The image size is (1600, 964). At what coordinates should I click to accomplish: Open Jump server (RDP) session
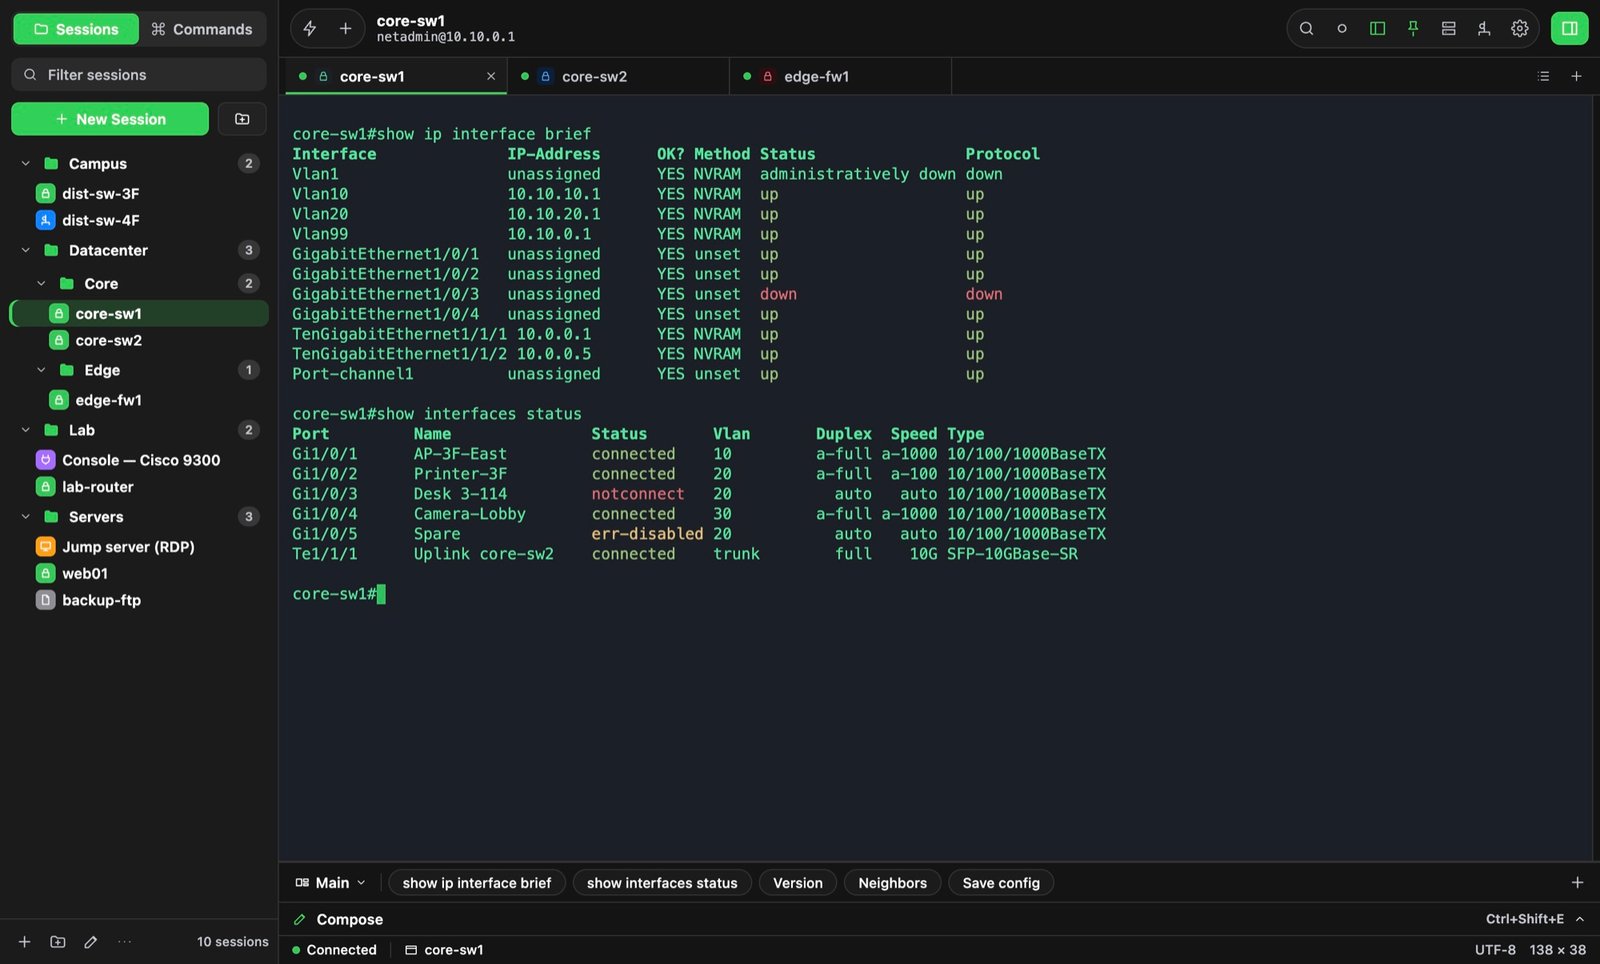coord(139,547)
